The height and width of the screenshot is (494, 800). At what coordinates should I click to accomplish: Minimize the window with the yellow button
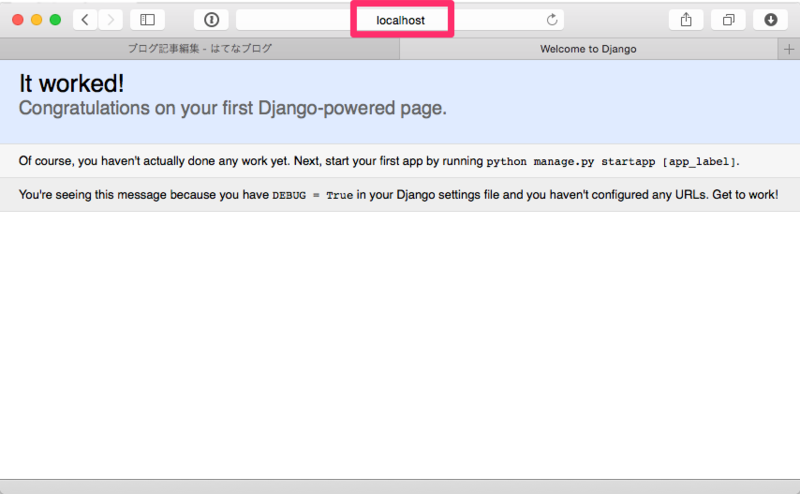click(37, 20)
